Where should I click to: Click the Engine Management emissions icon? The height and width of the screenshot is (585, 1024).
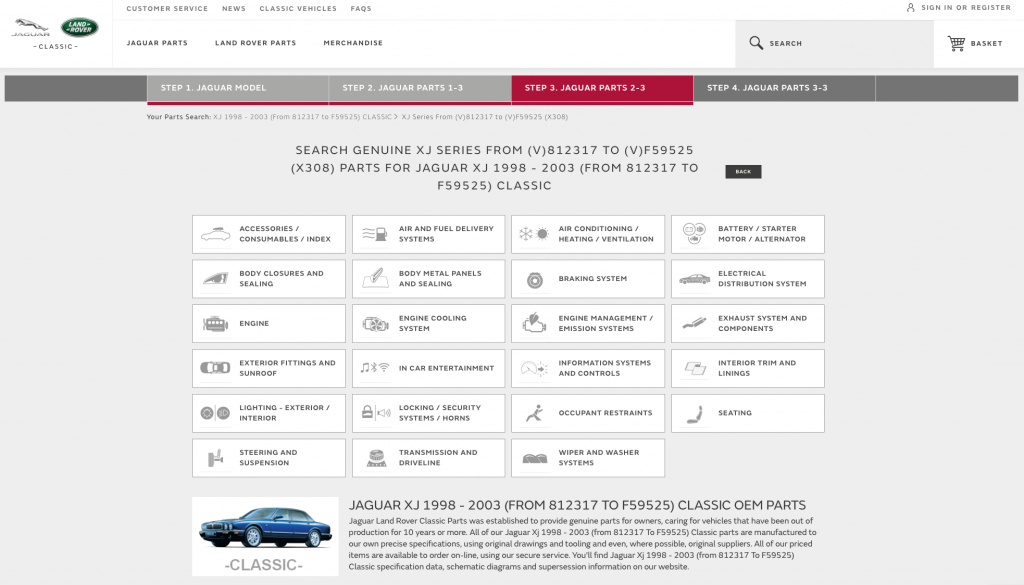pyautogui.click(x=534, y=323)
